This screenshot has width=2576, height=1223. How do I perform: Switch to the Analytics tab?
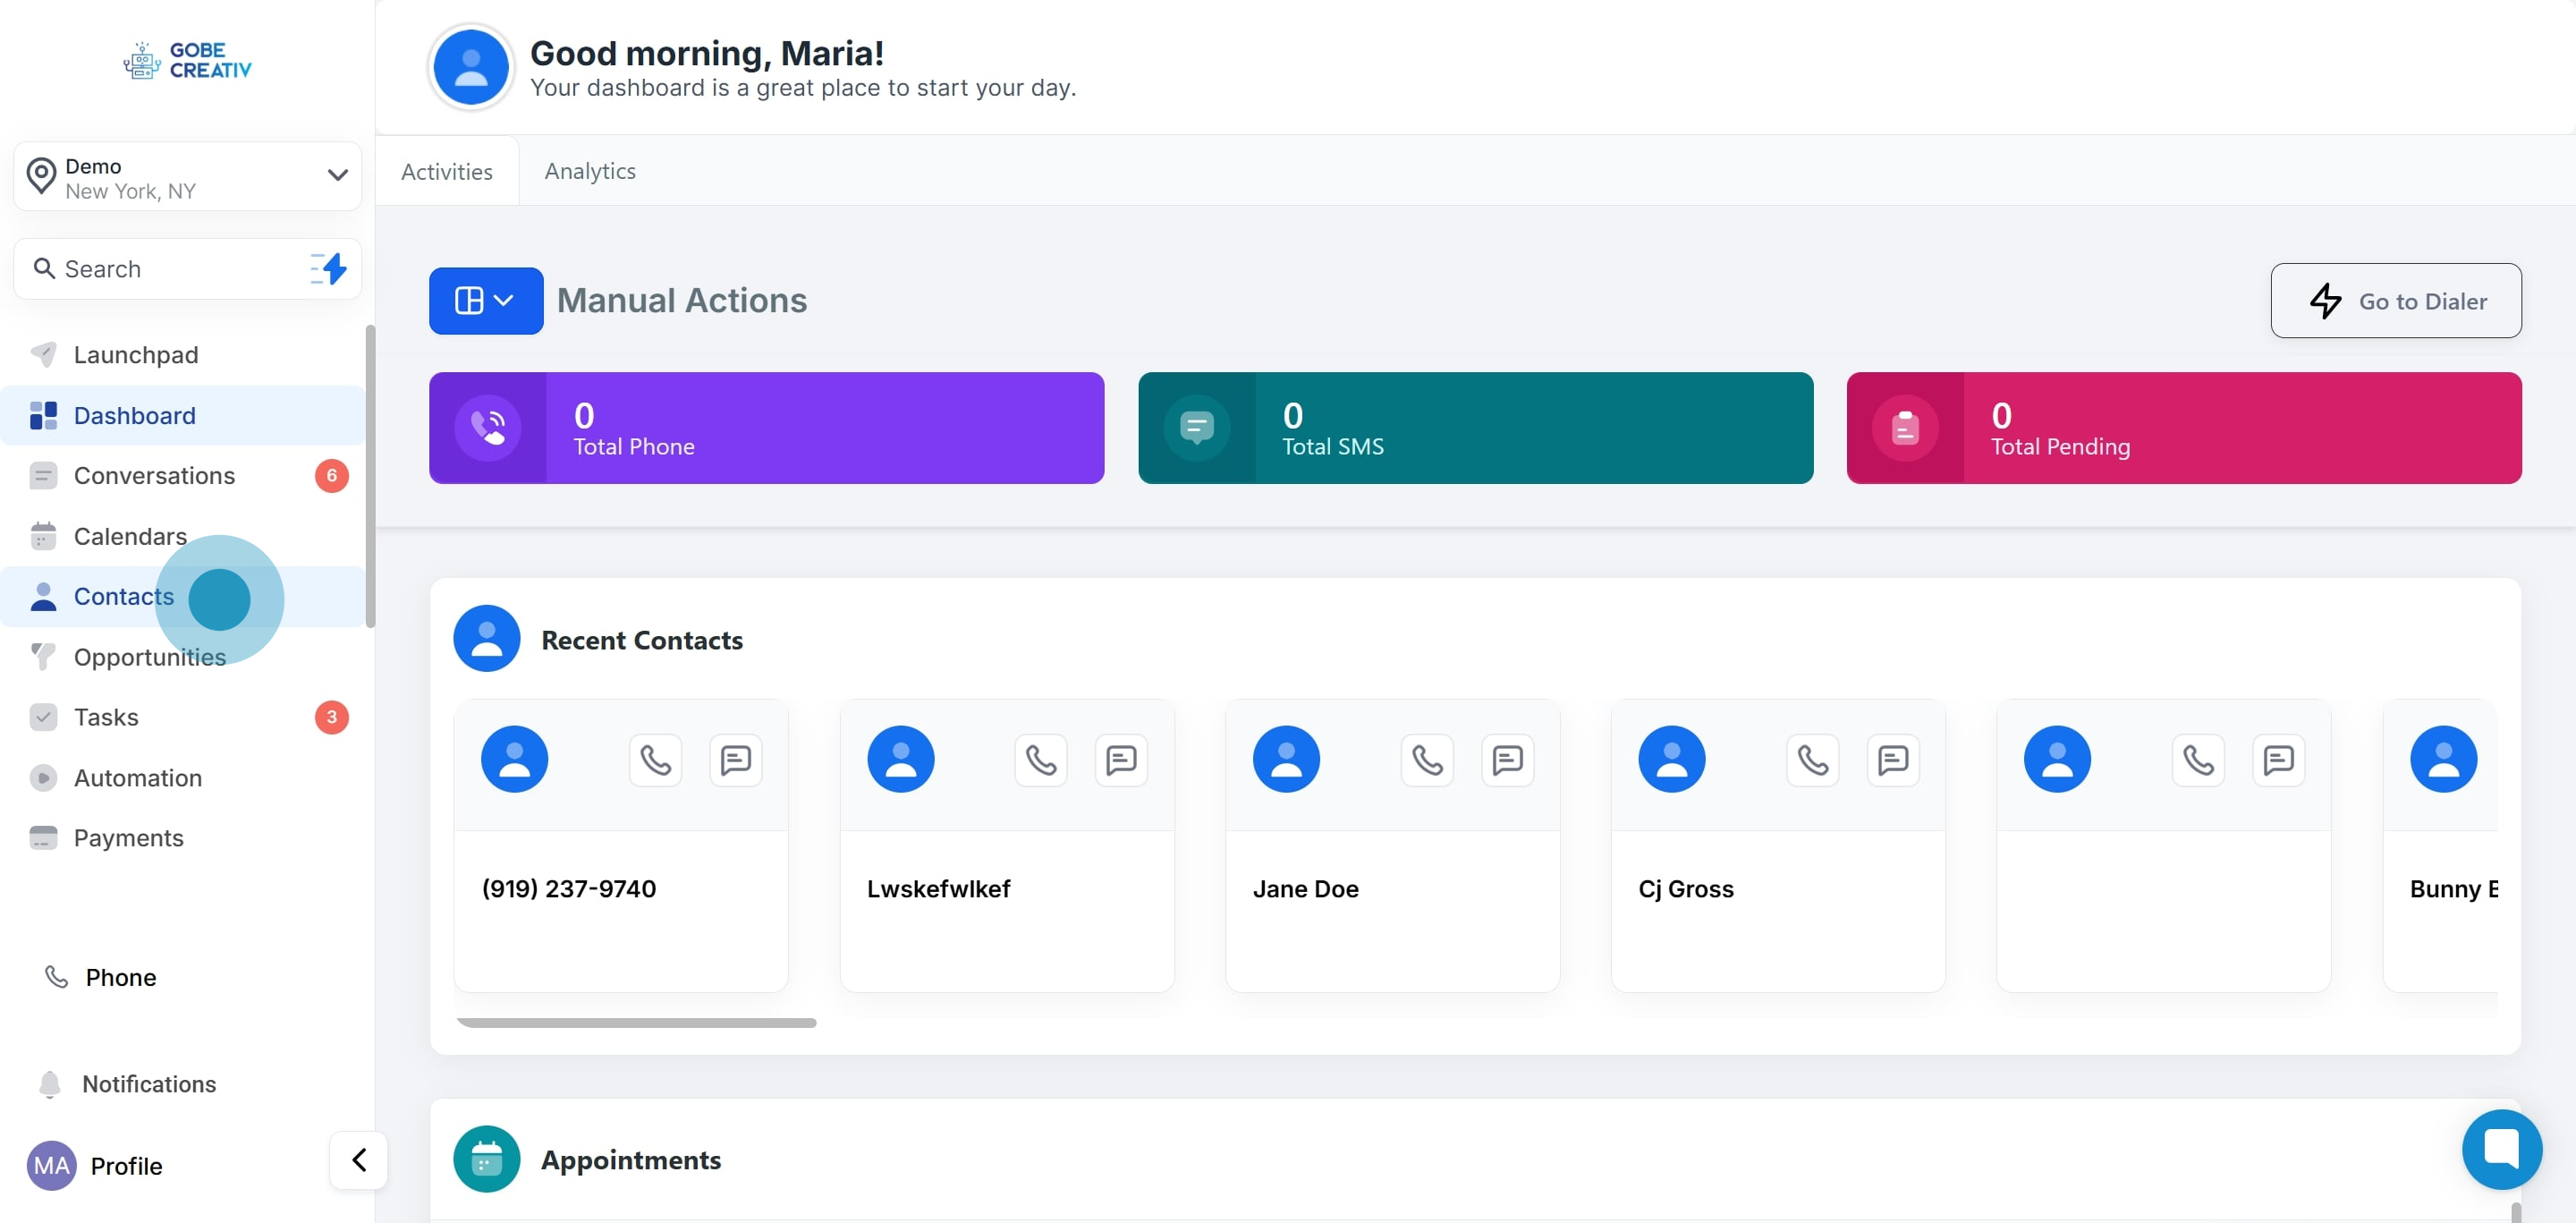tap(589, 171)
